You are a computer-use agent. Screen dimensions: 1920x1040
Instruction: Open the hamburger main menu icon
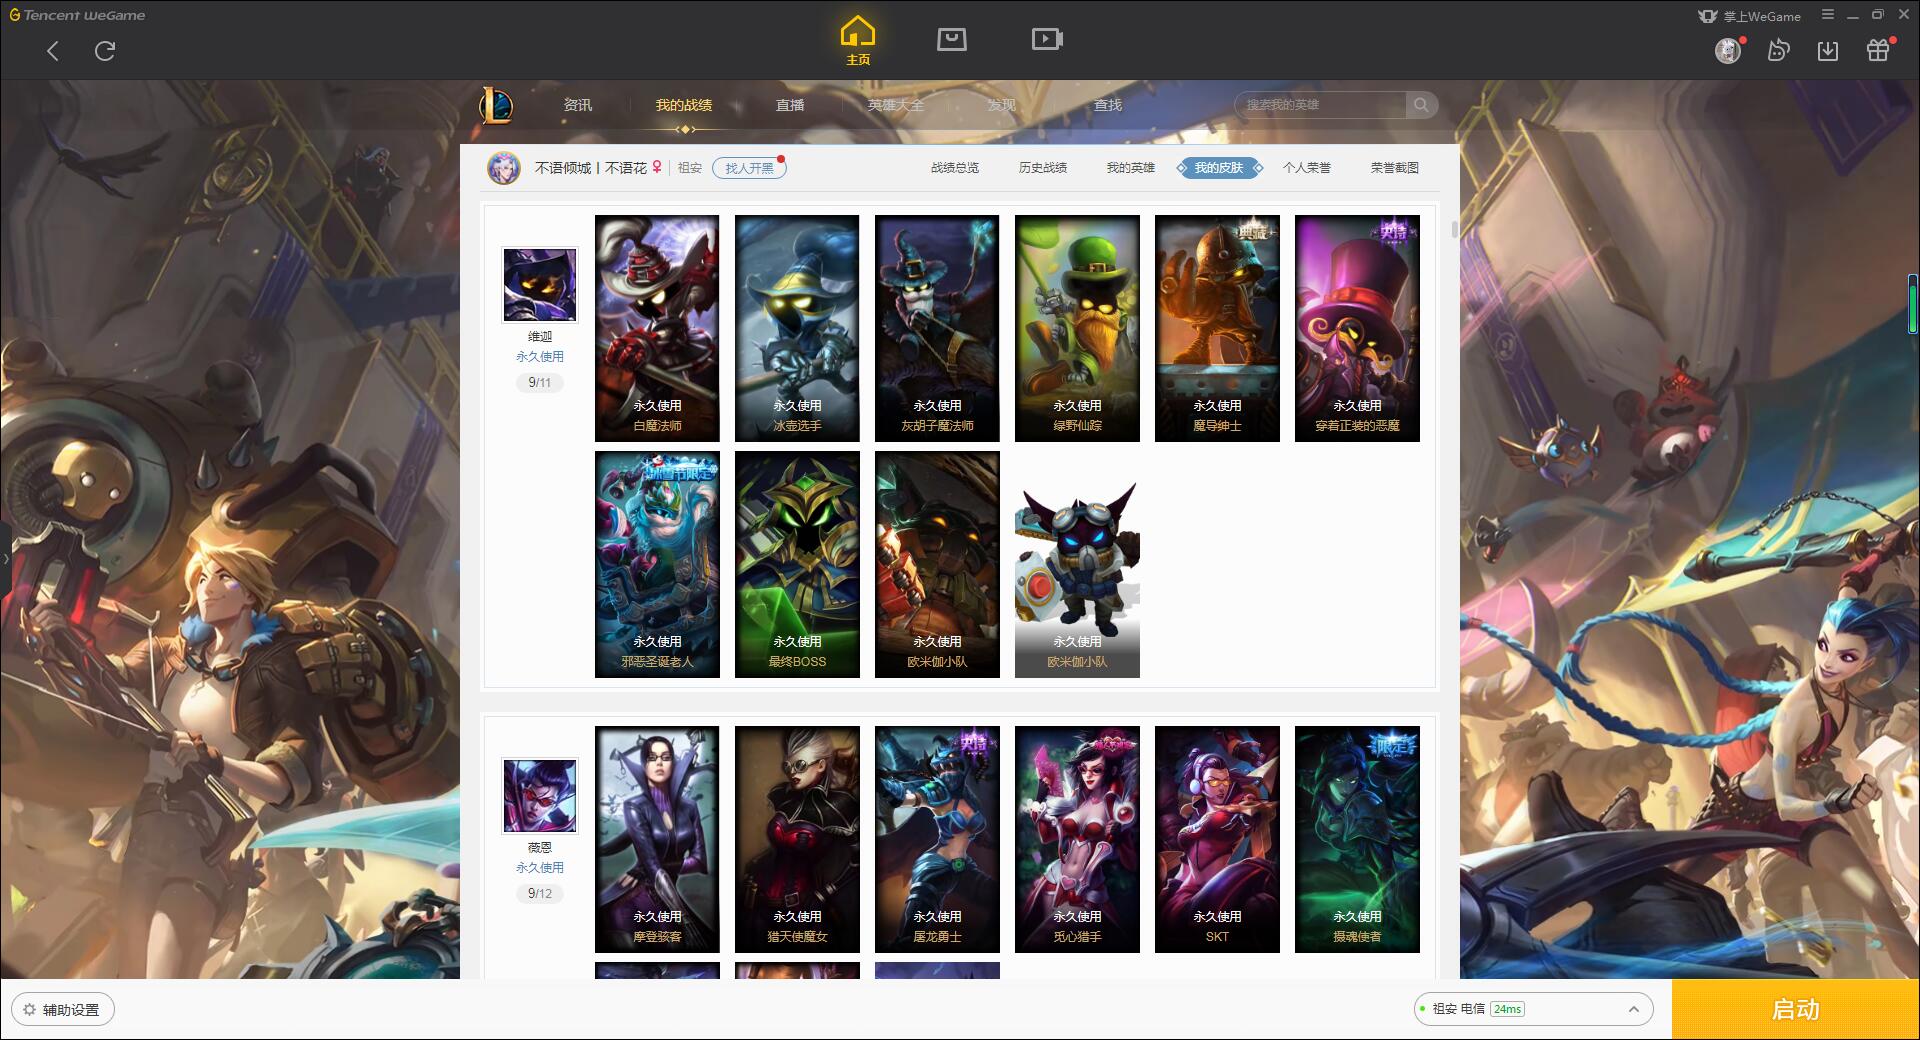tap(1828, 15)
